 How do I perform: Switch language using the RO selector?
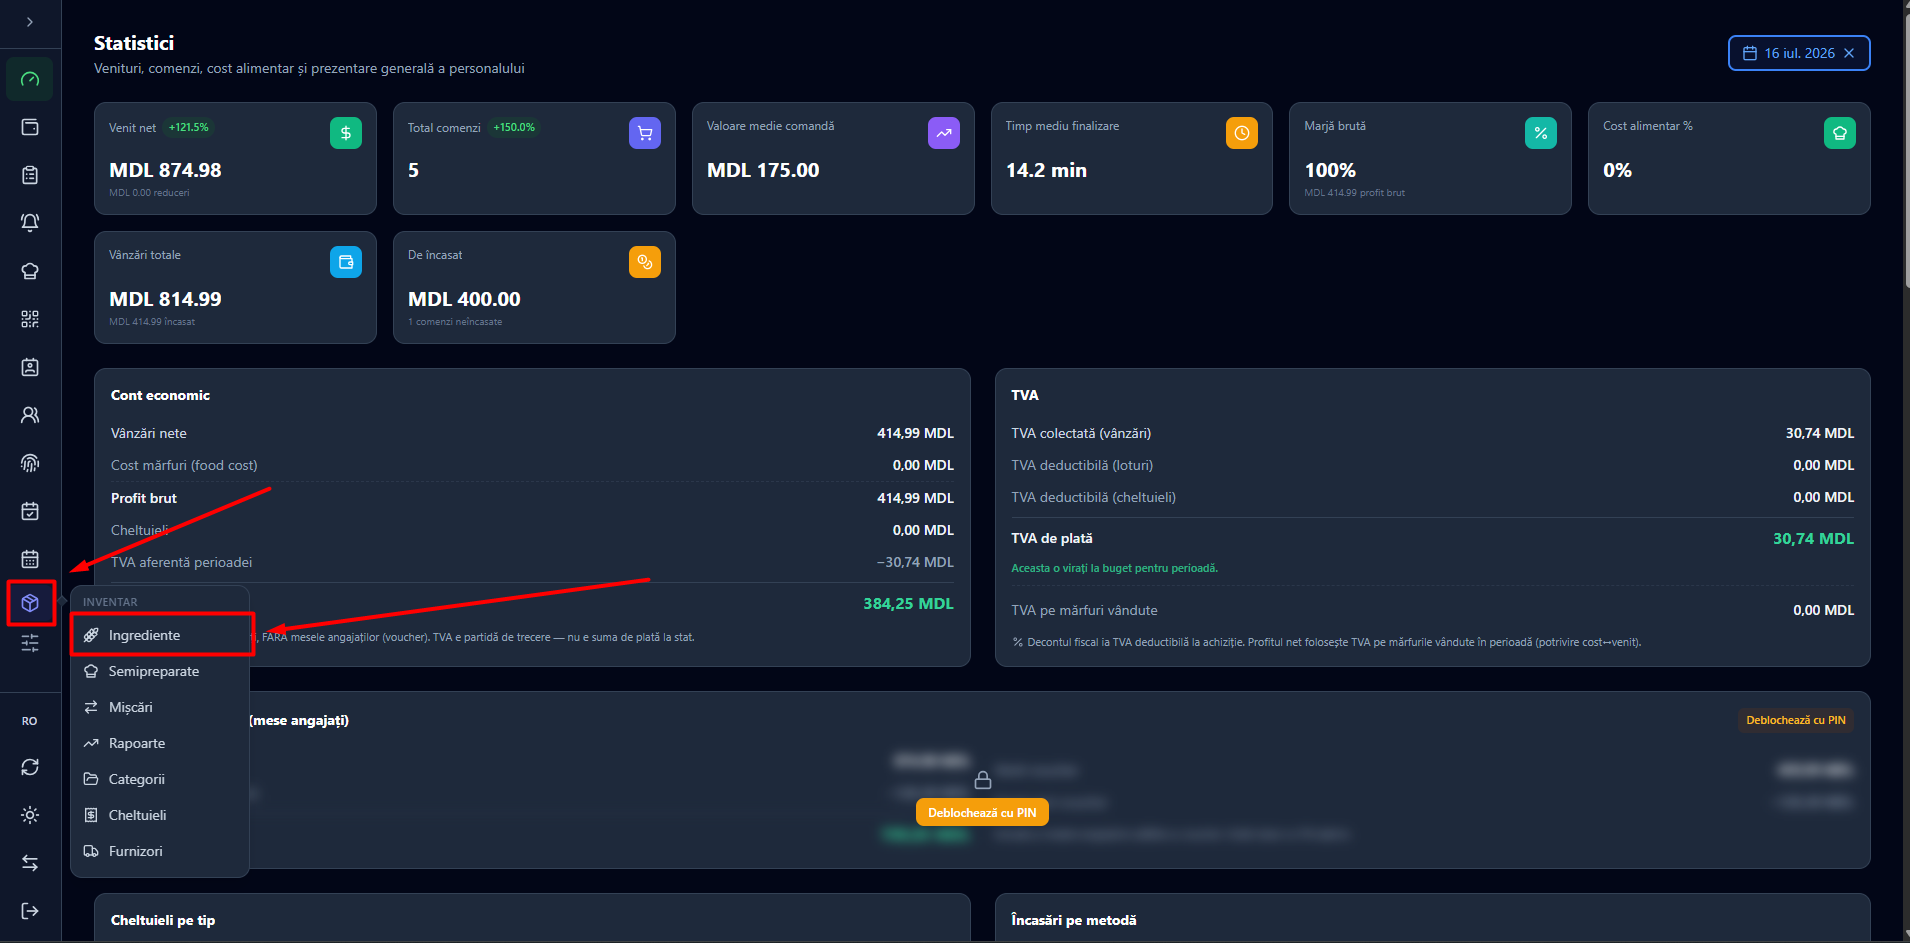[30, 721]
